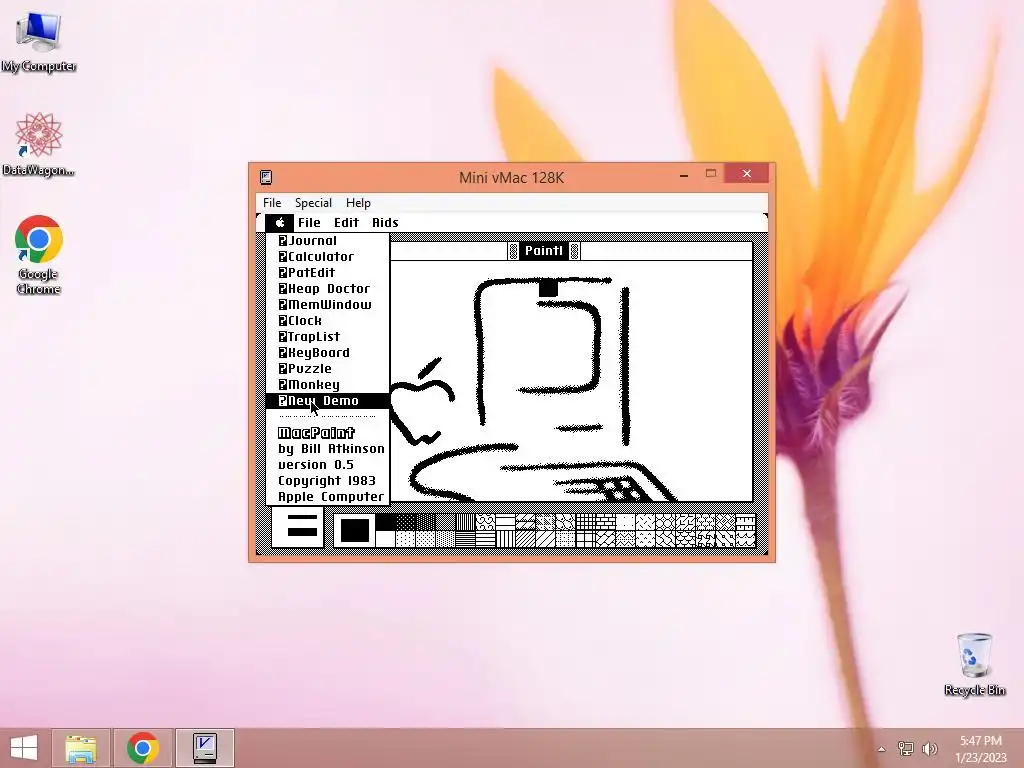Choose the medium gray pattern swatch
1024x768 pixels.
pos(446,522)
